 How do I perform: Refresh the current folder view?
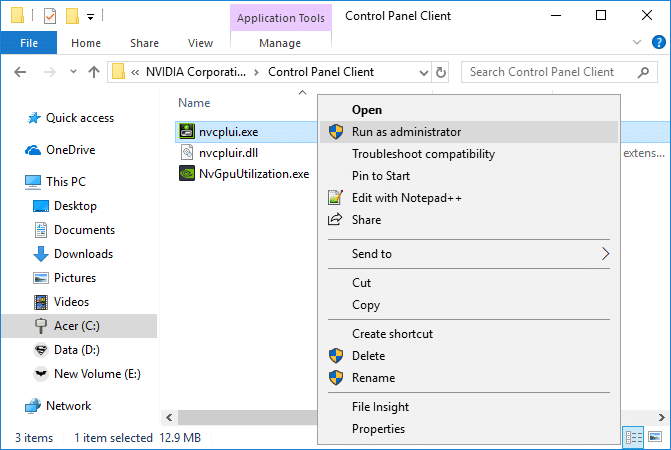[443, 72]
